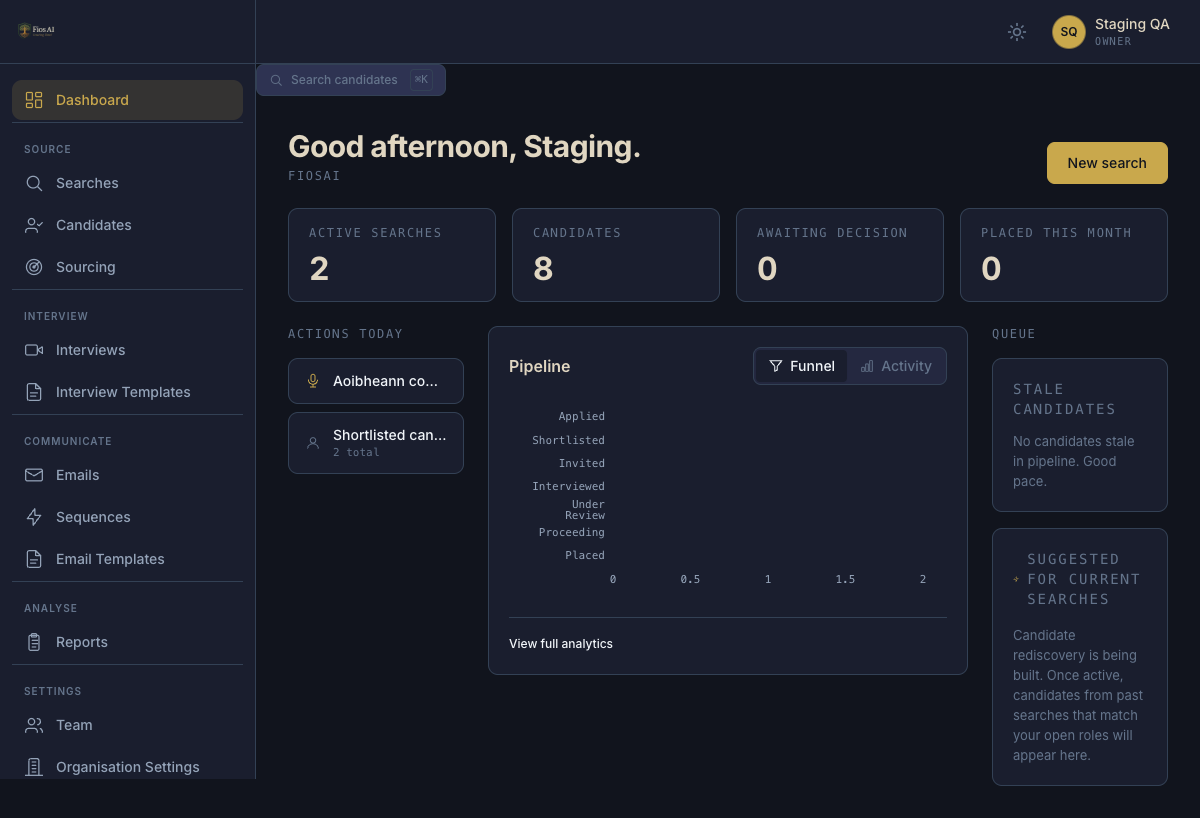Screen dimensions: 1200x818
Task: Click the Good afternoon, Staging heading
Action: pyautogui.click(x=464, y=147)
